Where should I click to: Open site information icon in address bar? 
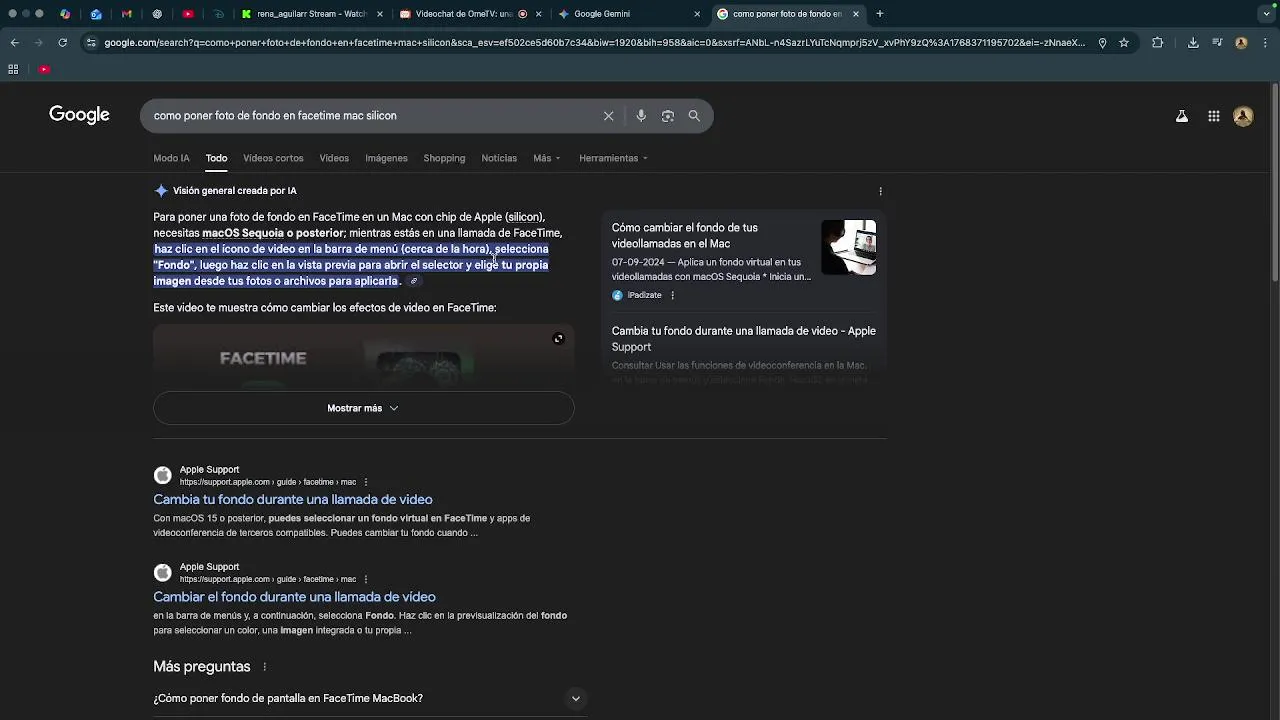(x=91, y=43)
